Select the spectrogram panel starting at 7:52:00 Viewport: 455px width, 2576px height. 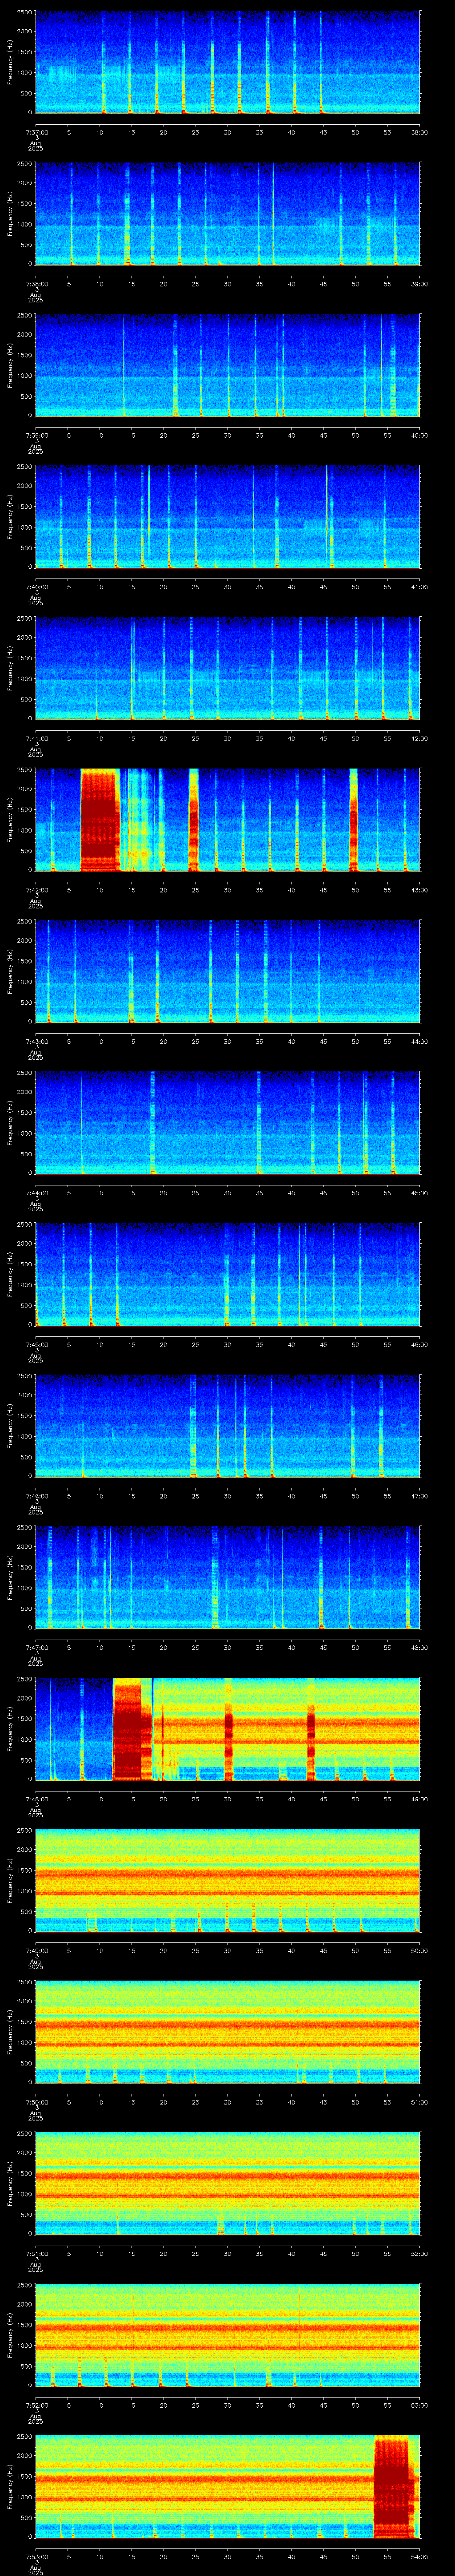point(228,2335)
